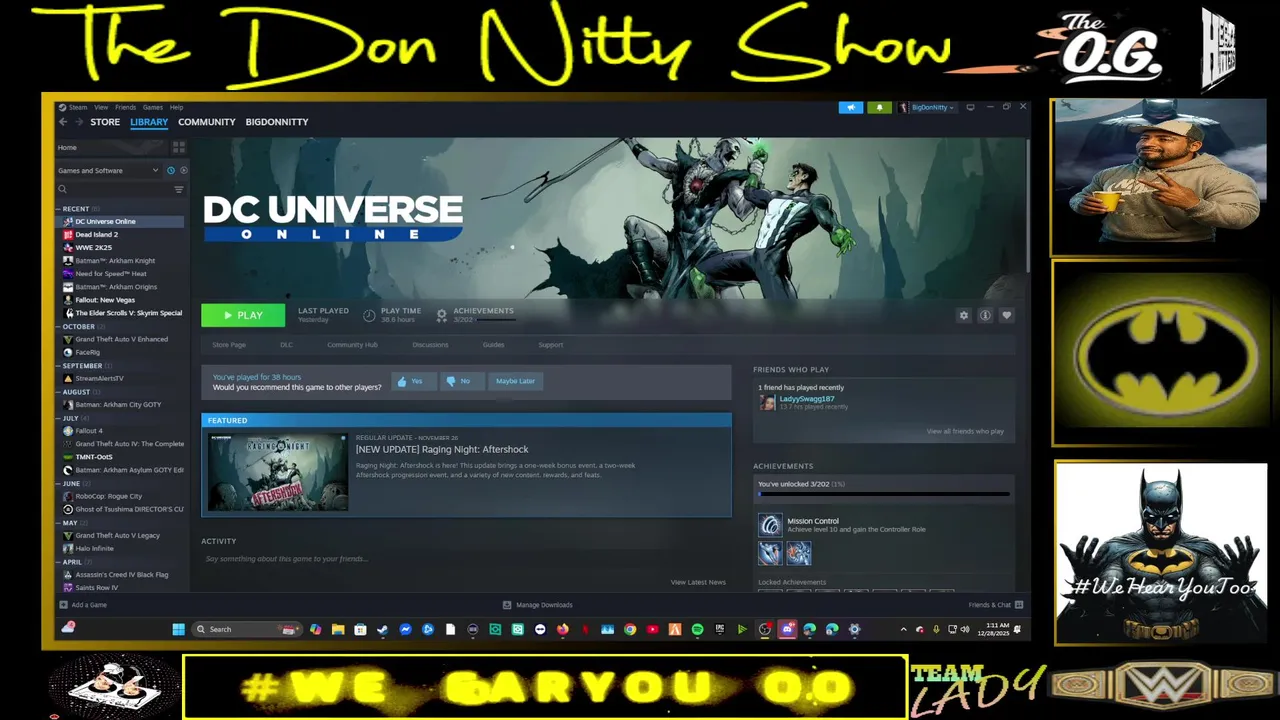The width and height of the screenshot is (1280, 720).
Task: Open the Discussions link
Action: (x=430, y=345)
